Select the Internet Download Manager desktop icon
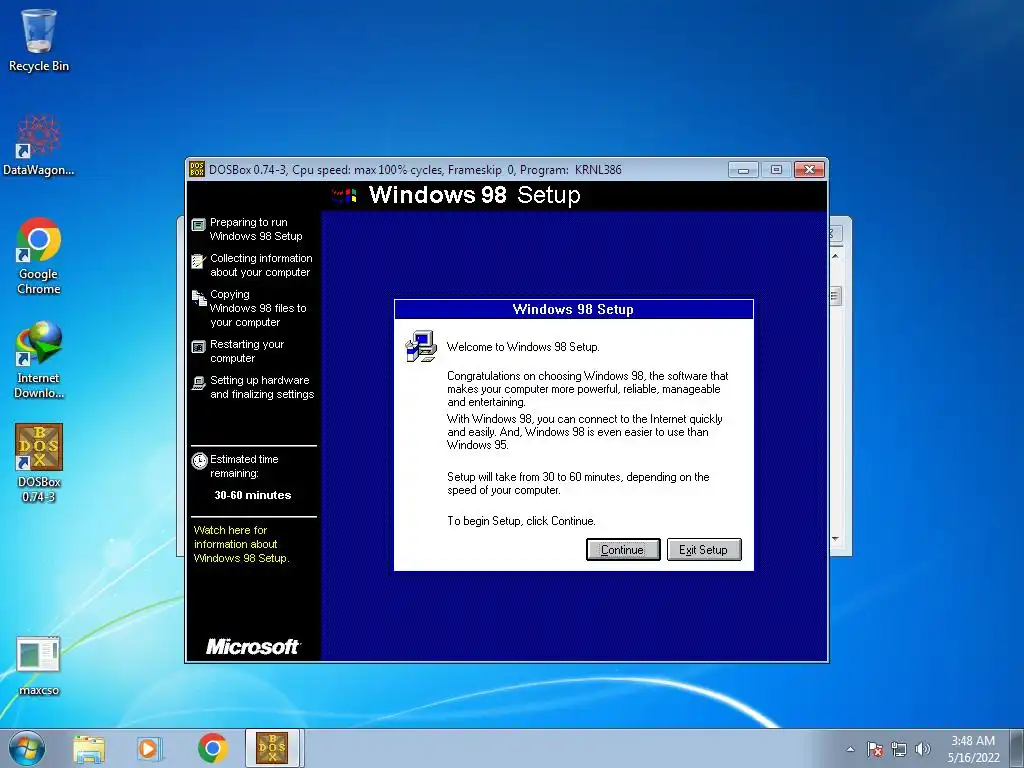This screenshot has height=768, width=1024. (39, 359)
